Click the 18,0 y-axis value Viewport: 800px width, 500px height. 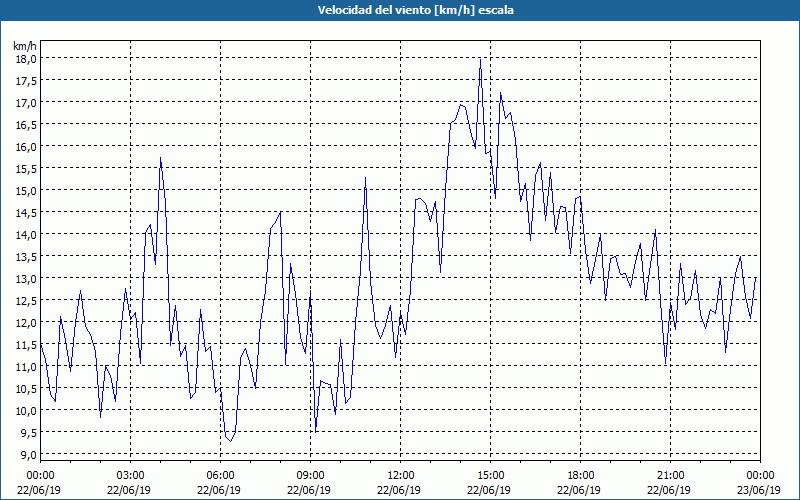(26, 59)
